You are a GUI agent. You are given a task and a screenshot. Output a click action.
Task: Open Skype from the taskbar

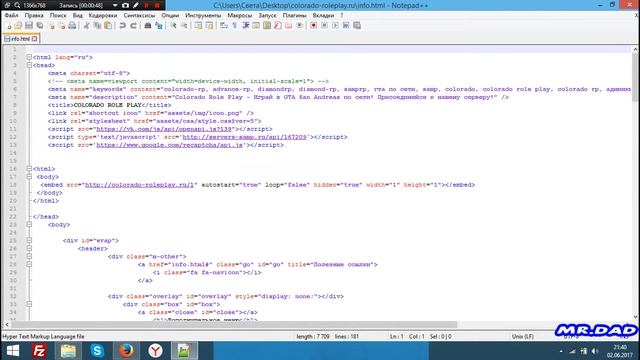point(97,351)
